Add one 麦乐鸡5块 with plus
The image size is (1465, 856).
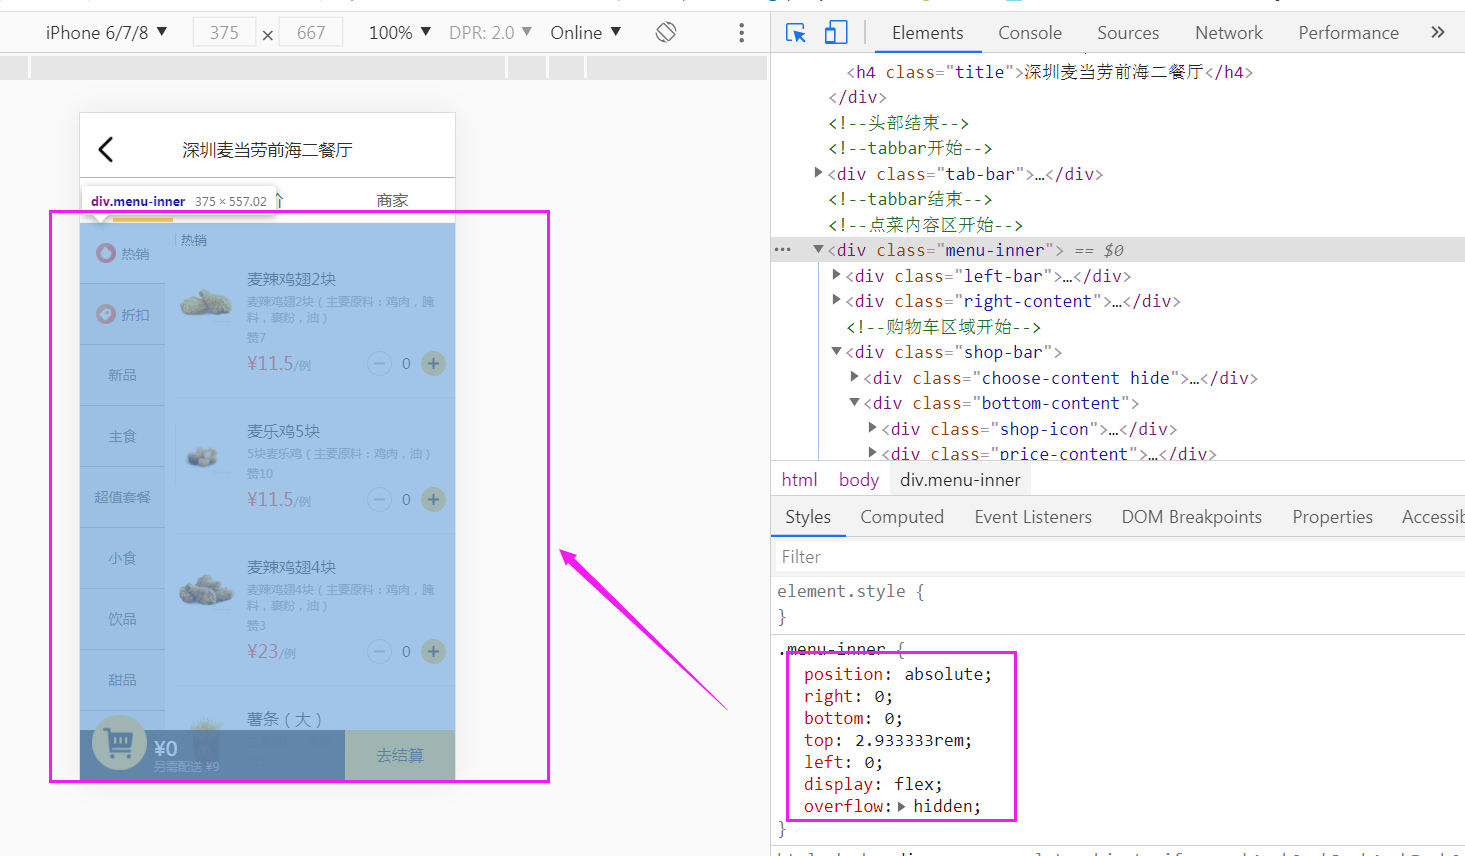click(433, 499)
